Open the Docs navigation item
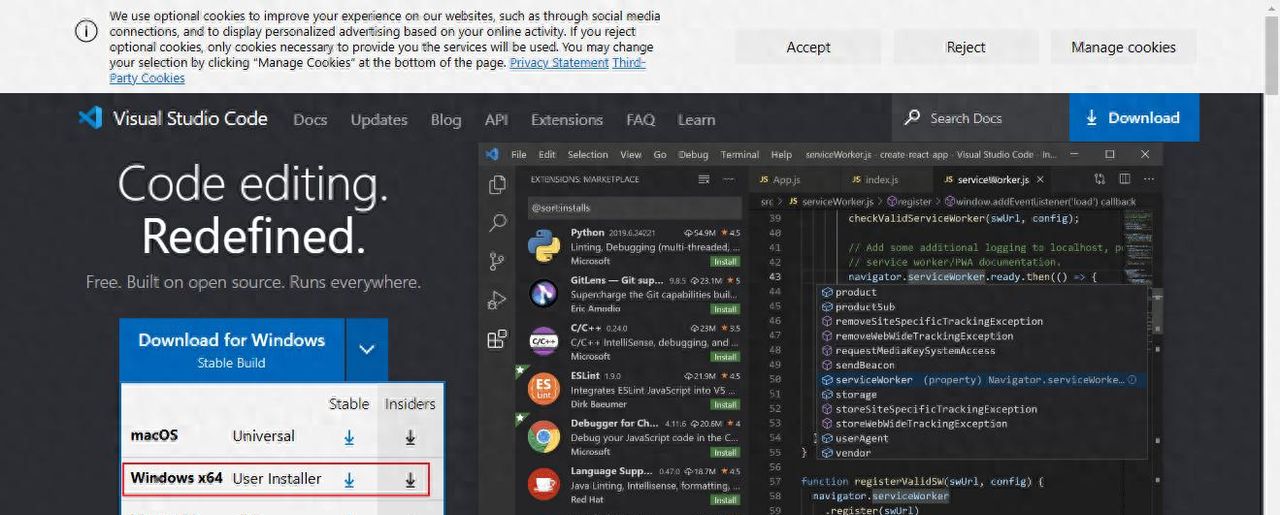1280x515 pixels. [310, 119]
